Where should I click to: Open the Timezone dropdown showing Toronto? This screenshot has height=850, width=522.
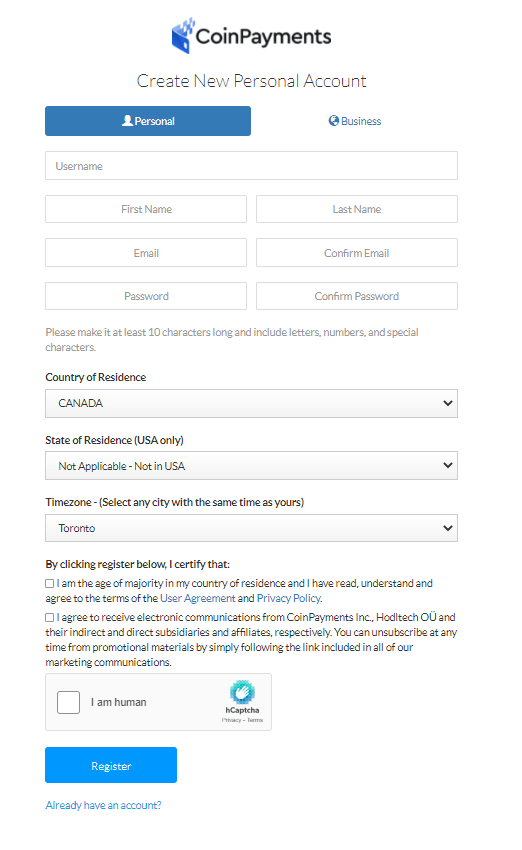pyautogui.click(x=252, y=528)
